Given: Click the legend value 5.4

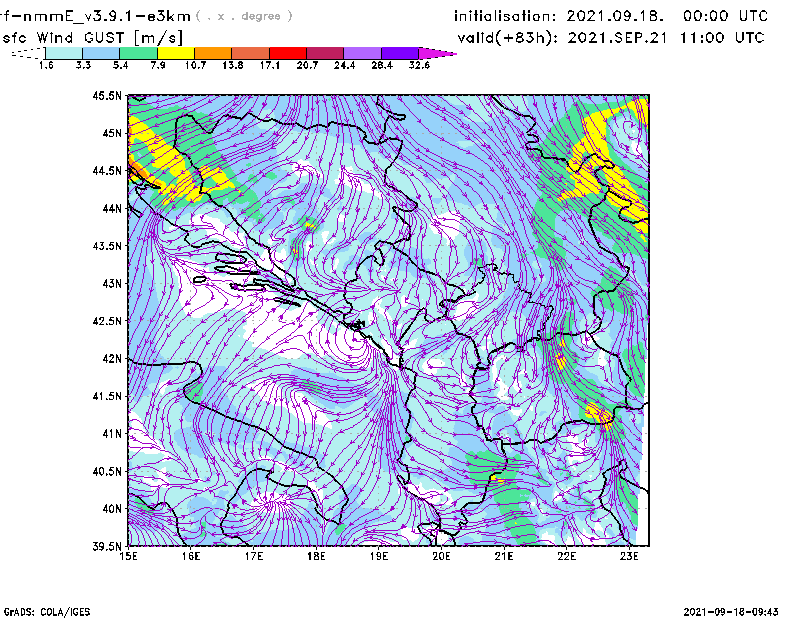Looking at the screenshot, I should [x=120, y=65].
